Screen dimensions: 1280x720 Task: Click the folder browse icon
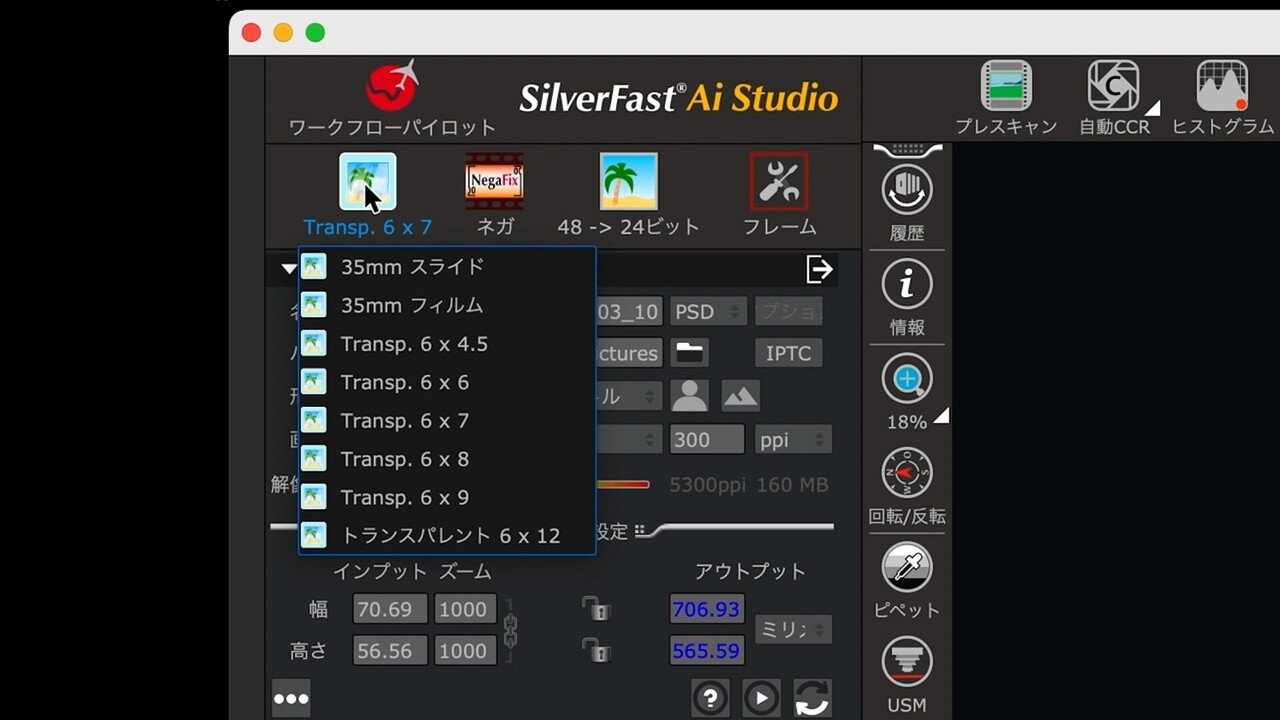tap(690, 353)
